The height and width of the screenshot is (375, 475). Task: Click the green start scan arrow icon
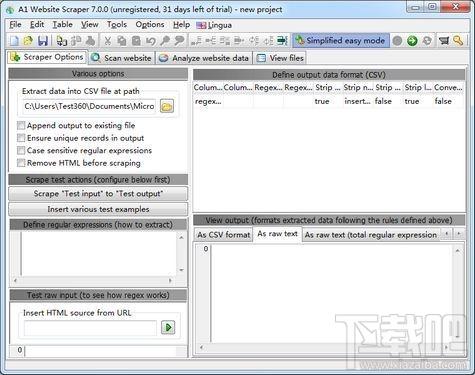[412, 41]
